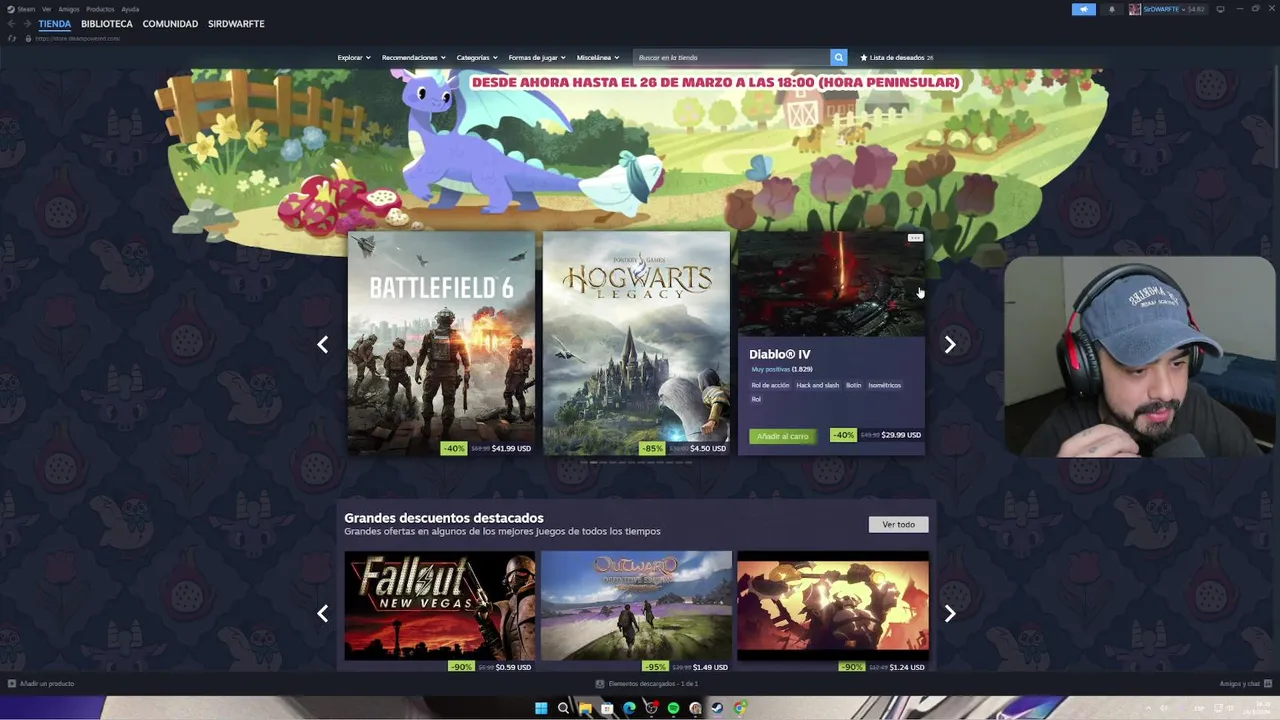This screenshot has height=720, width=1280.
Task: Click the wishlist star icon
Action: (x=864, y=57)
